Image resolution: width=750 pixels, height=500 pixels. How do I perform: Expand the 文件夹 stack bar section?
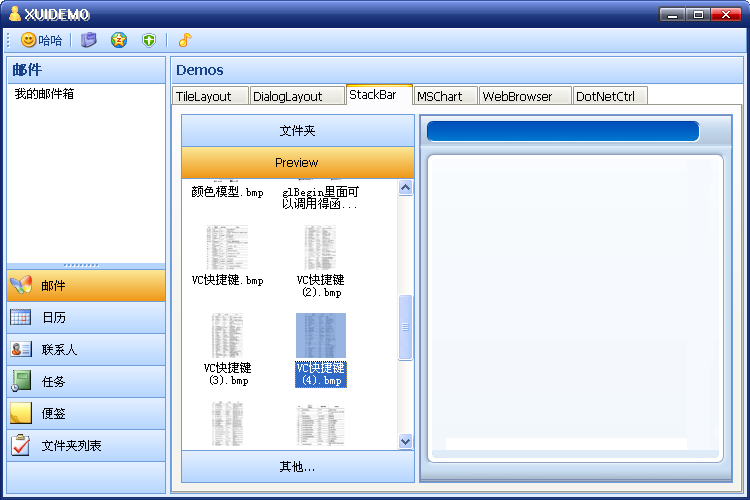click(x=297, y=131)
